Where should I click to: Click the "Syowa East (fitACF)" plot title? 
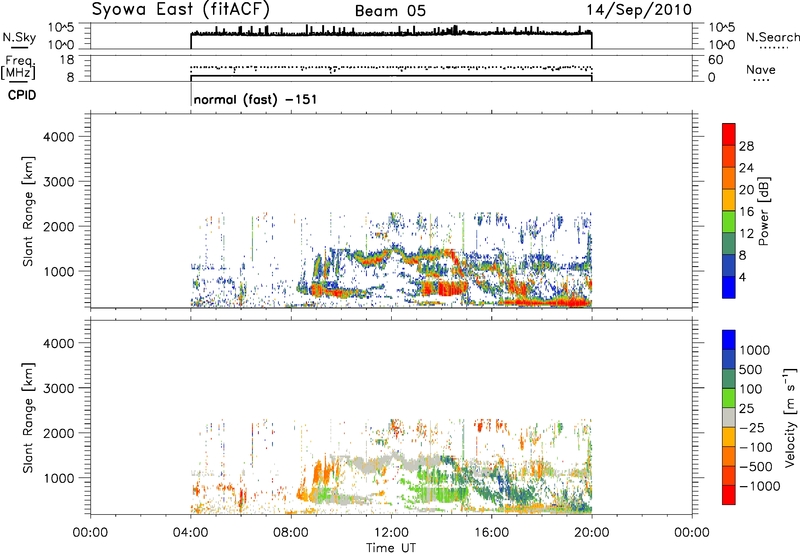coord(181,9)
